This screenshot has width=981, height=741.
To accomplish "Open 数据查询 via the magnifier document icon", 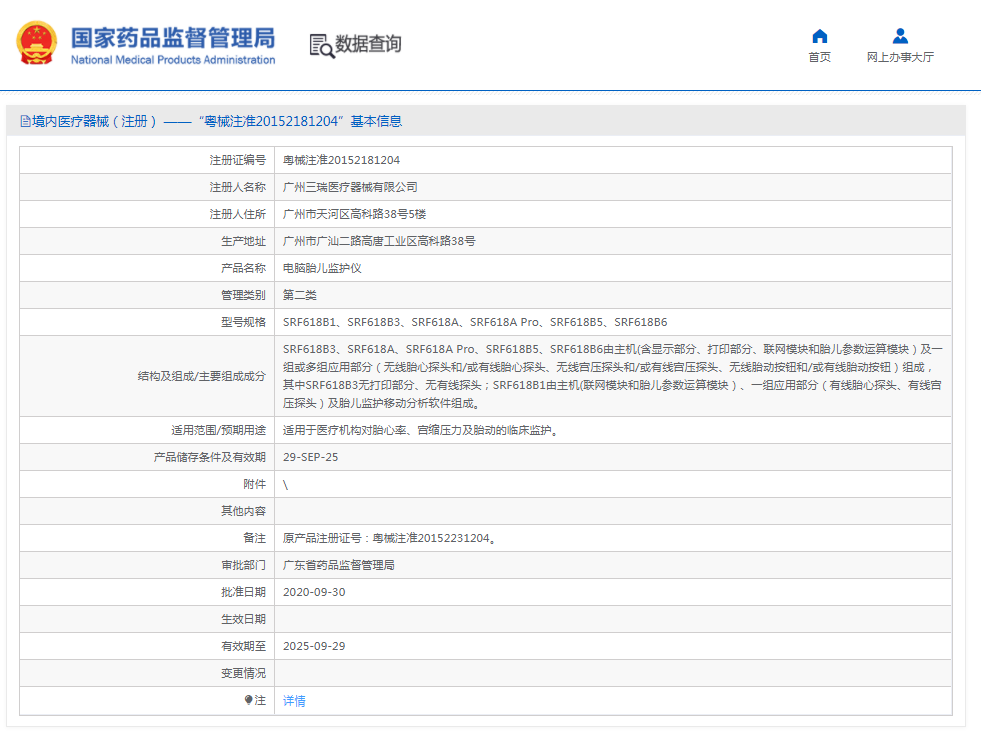I will [x=321, y=45].
